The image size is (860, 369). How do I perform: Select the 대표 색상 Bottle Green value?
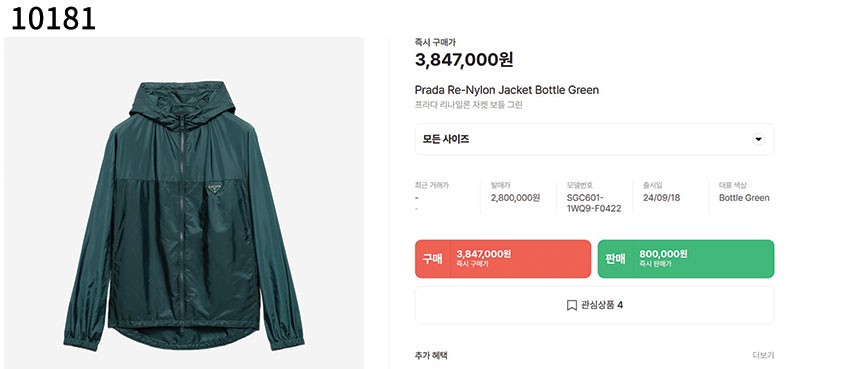click(x=744, y=198)
